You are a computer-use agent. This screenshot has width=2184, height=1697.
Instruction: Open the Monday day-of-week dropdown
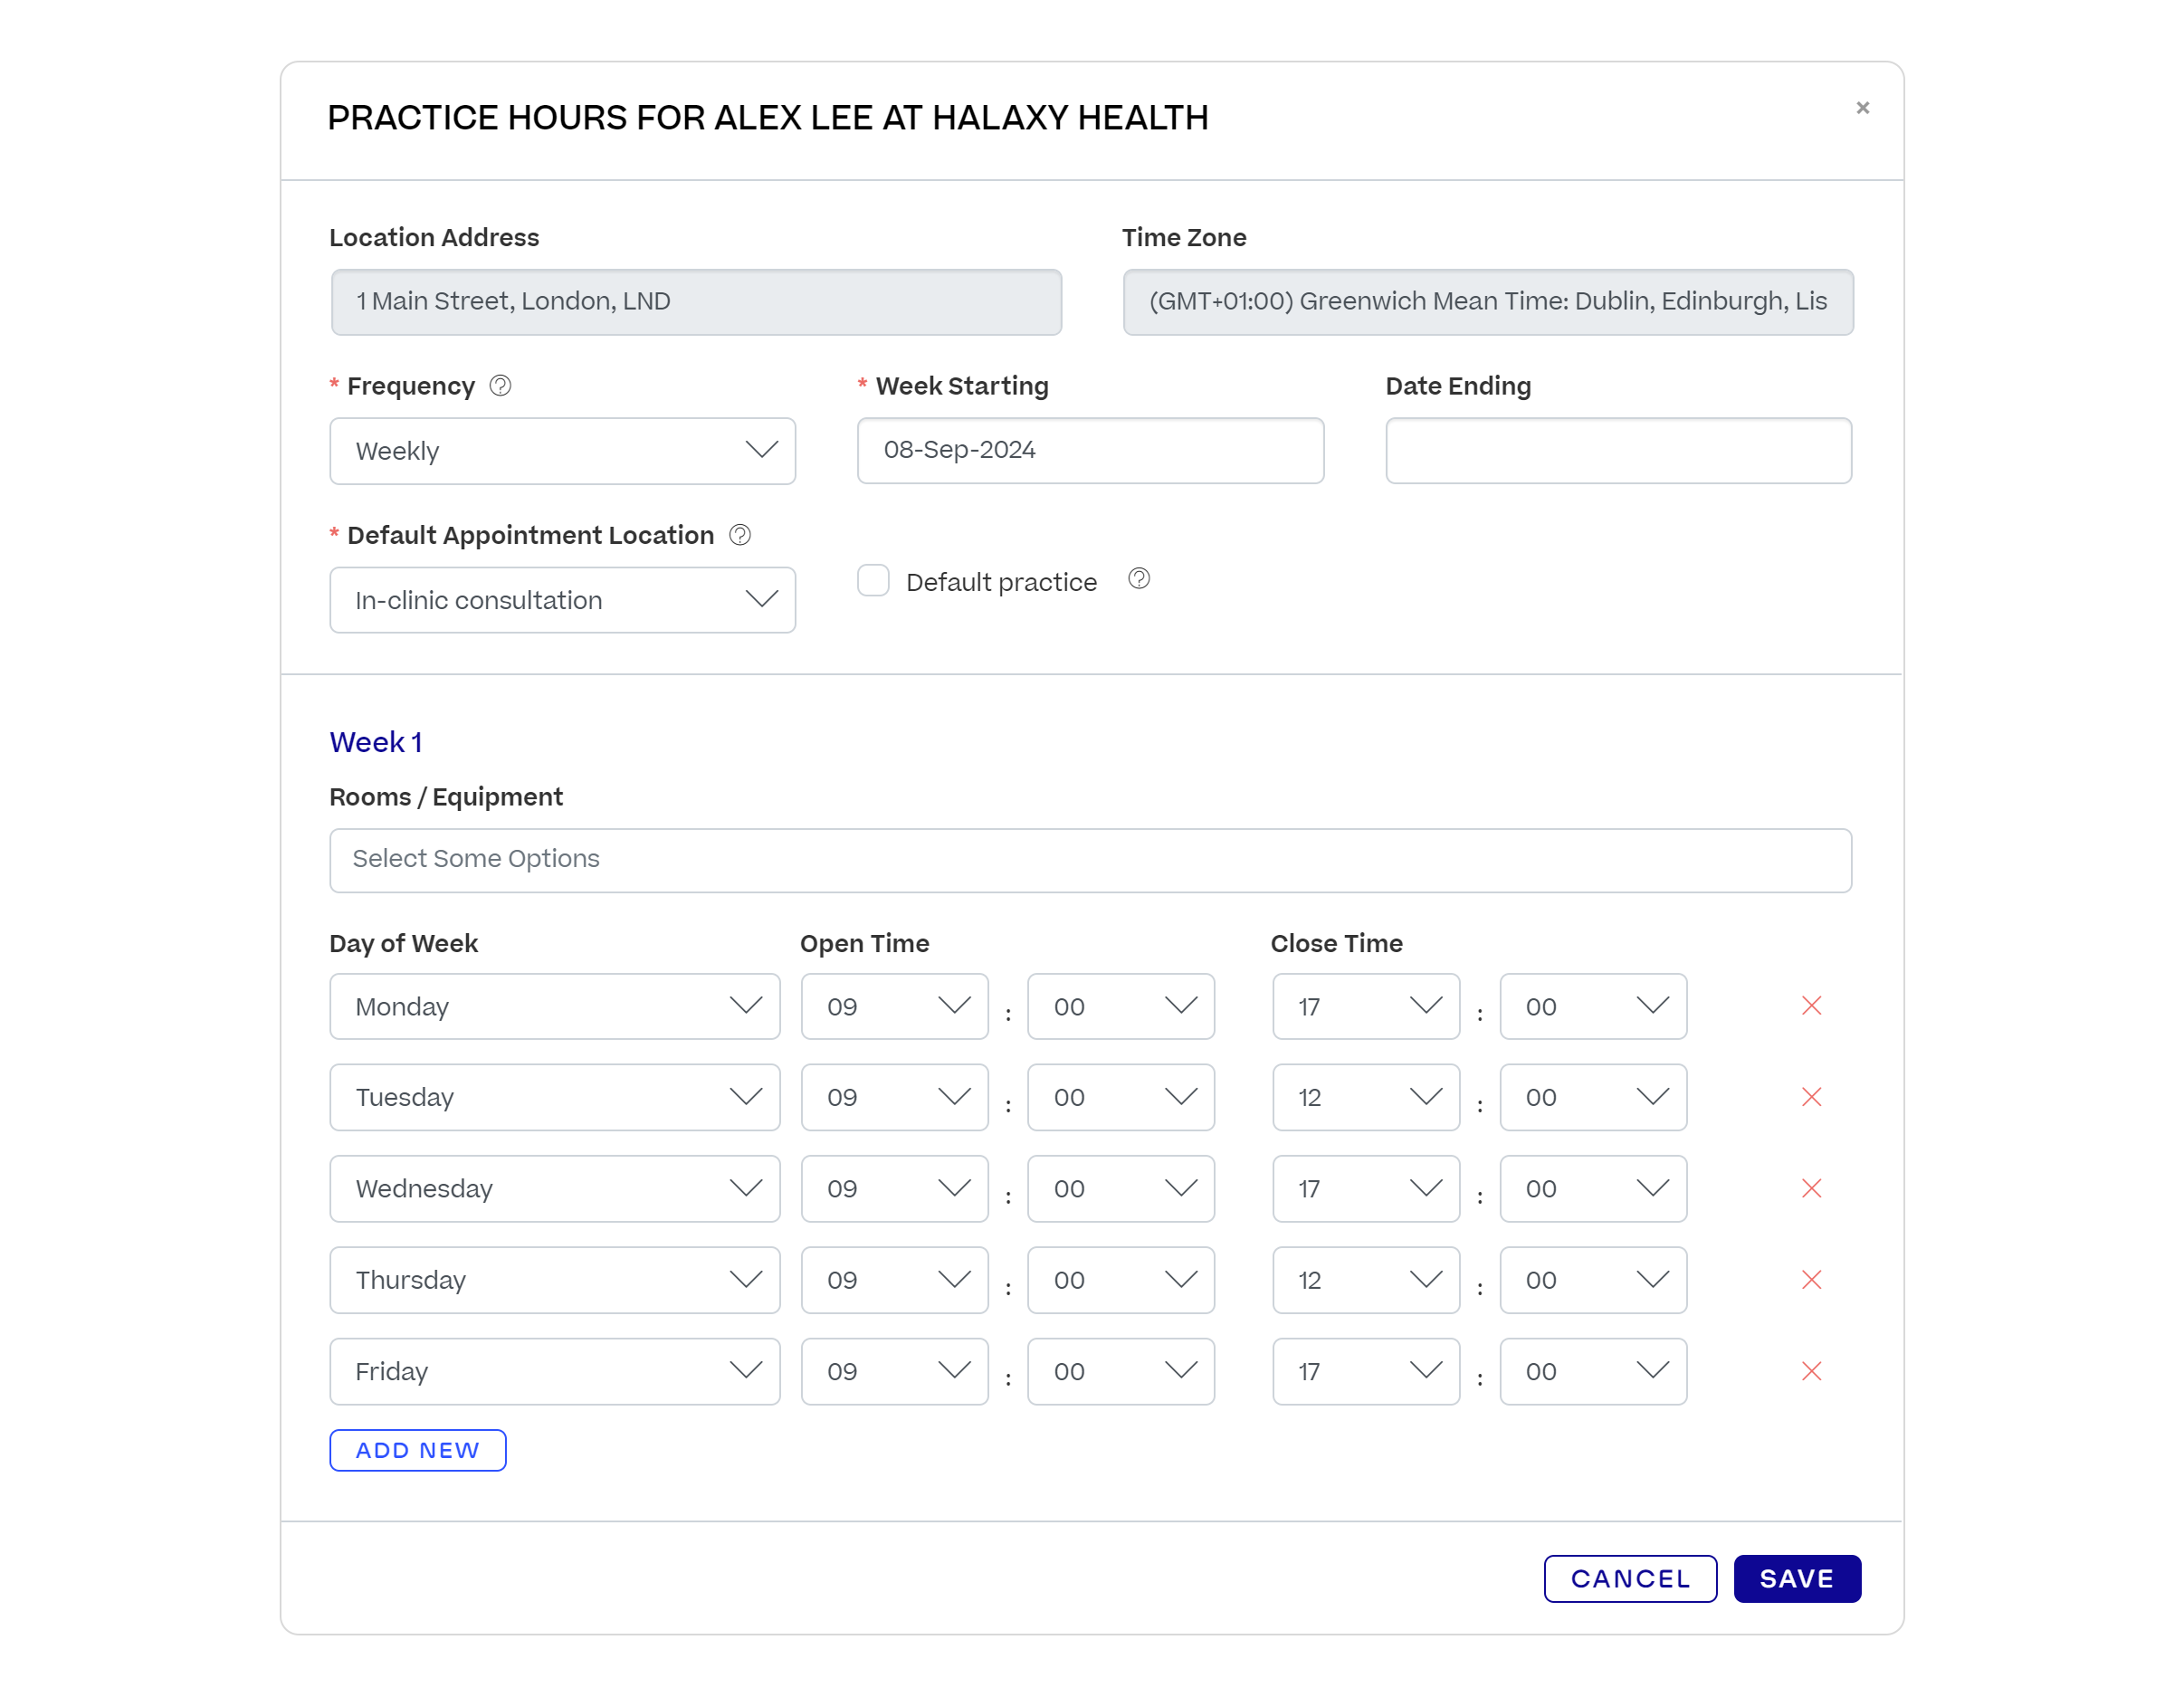point(554,1006)
